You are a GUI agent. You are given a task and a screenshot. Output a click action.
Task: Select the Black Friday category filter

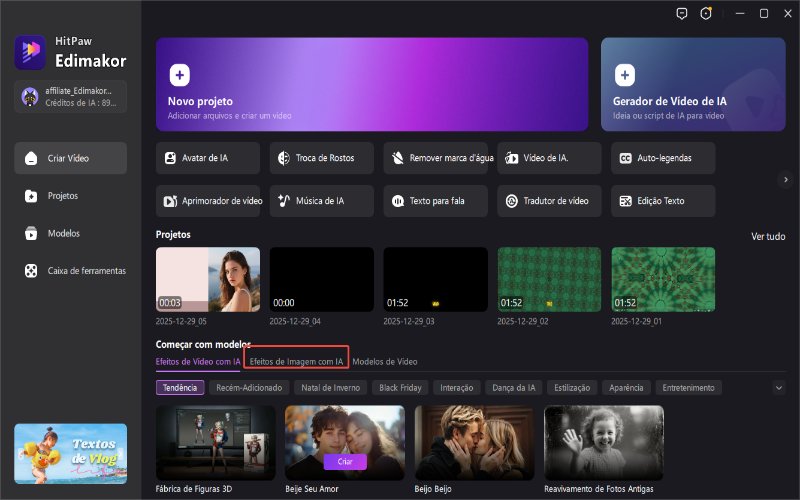click(x=402, y=387)
